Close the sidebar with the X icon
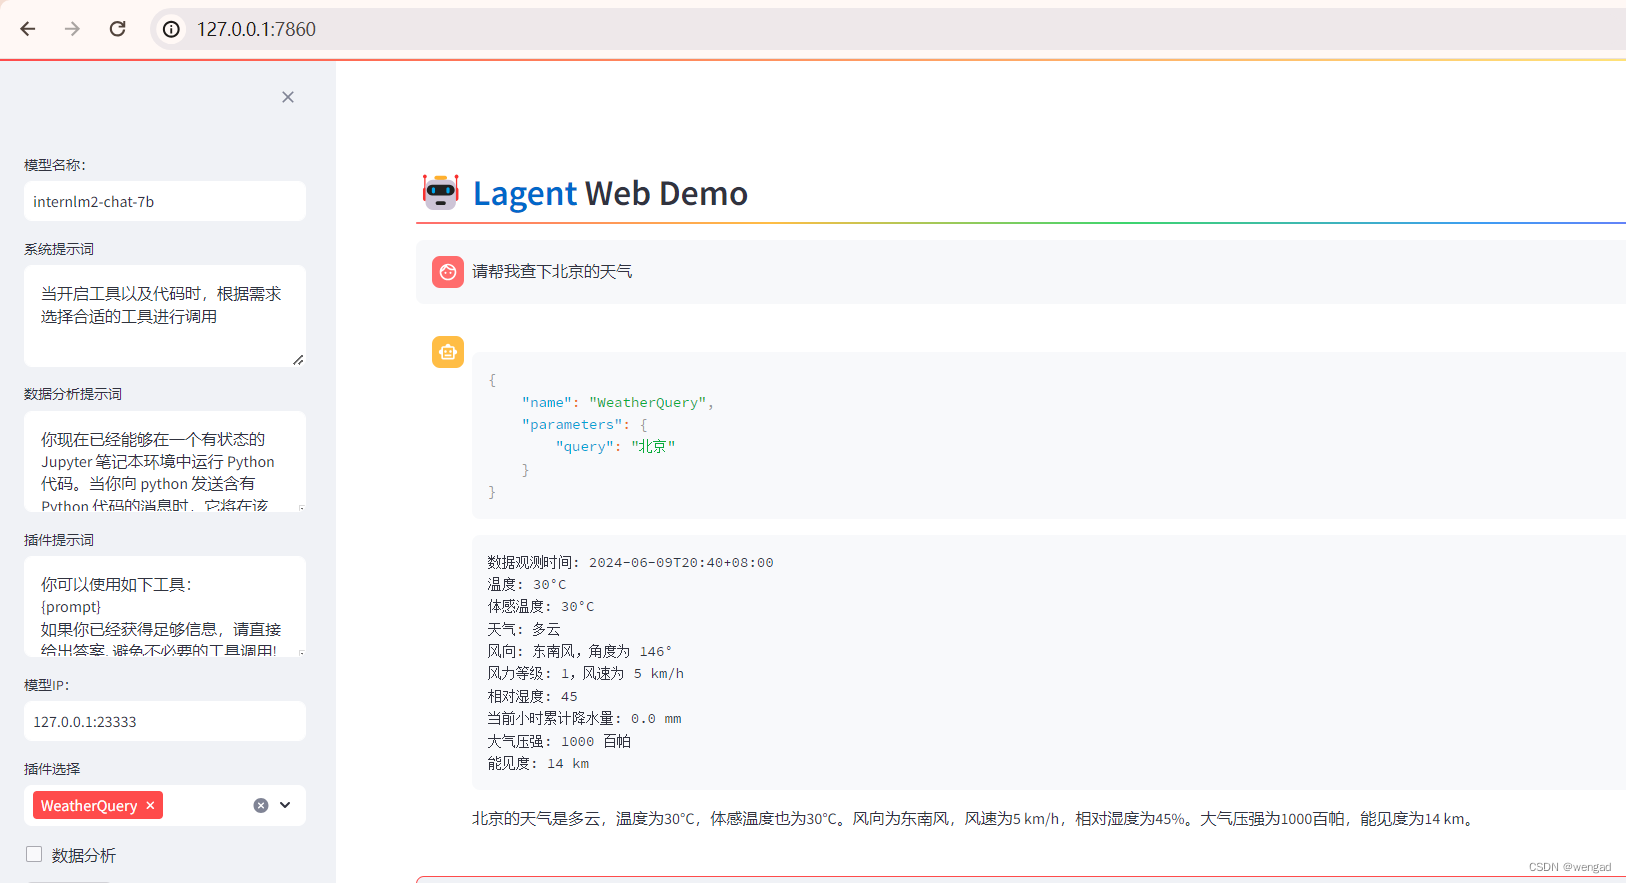This screenshot has width=1626, height=883. point(288,97)
